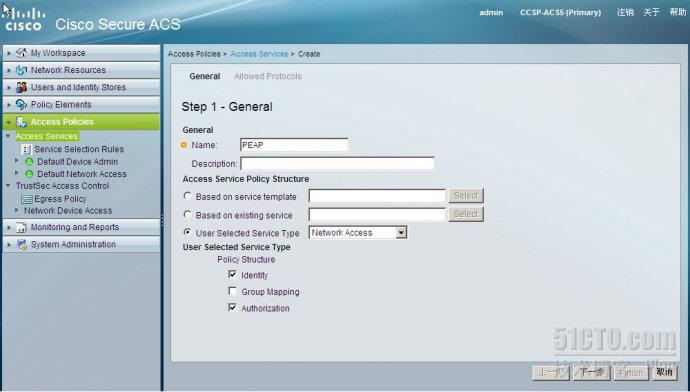Image resolution: width=690 pixels, height=392 pixels.
Task: Open Network Resources menu section
Action: pos(81,70)
